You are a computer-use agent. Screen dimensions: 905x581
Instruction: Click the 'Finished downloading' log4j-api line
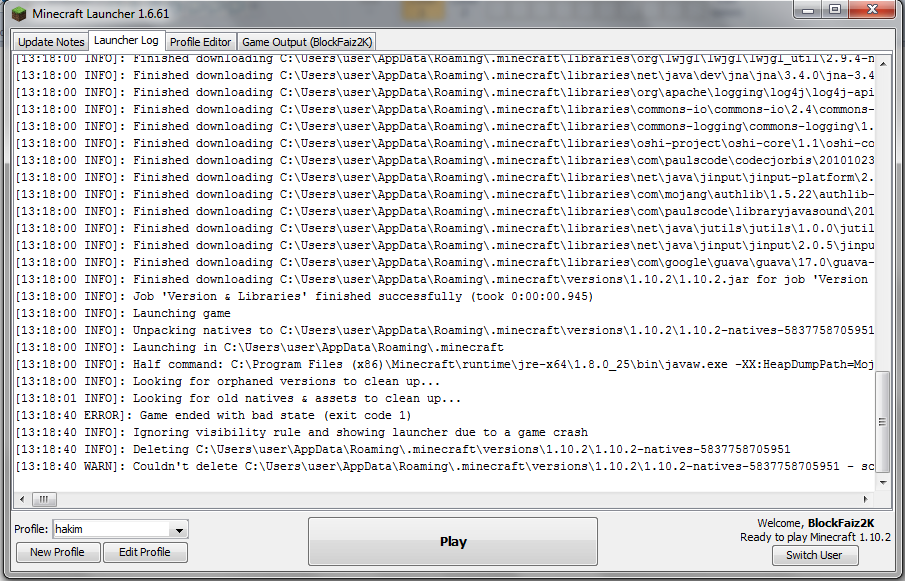pos(445,92)
